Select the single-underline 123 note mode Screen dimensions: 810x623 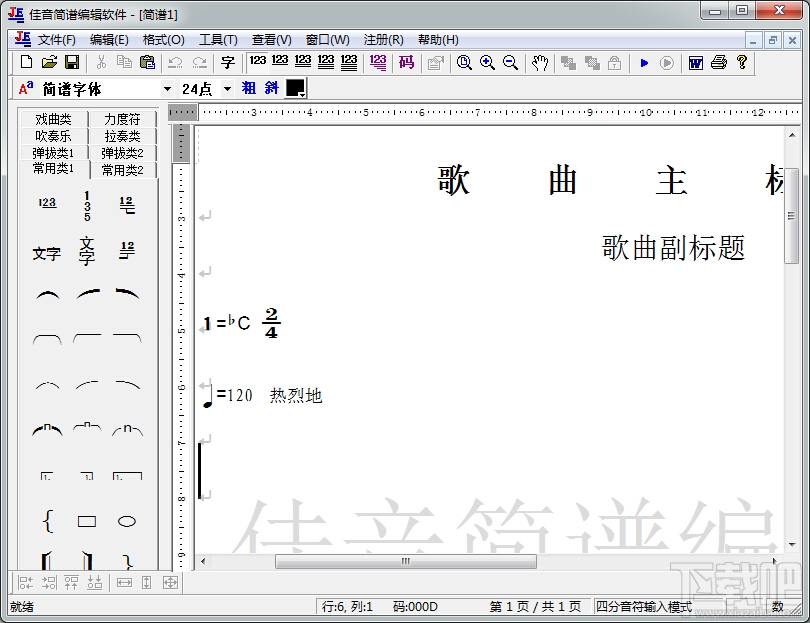pos(280,62)
